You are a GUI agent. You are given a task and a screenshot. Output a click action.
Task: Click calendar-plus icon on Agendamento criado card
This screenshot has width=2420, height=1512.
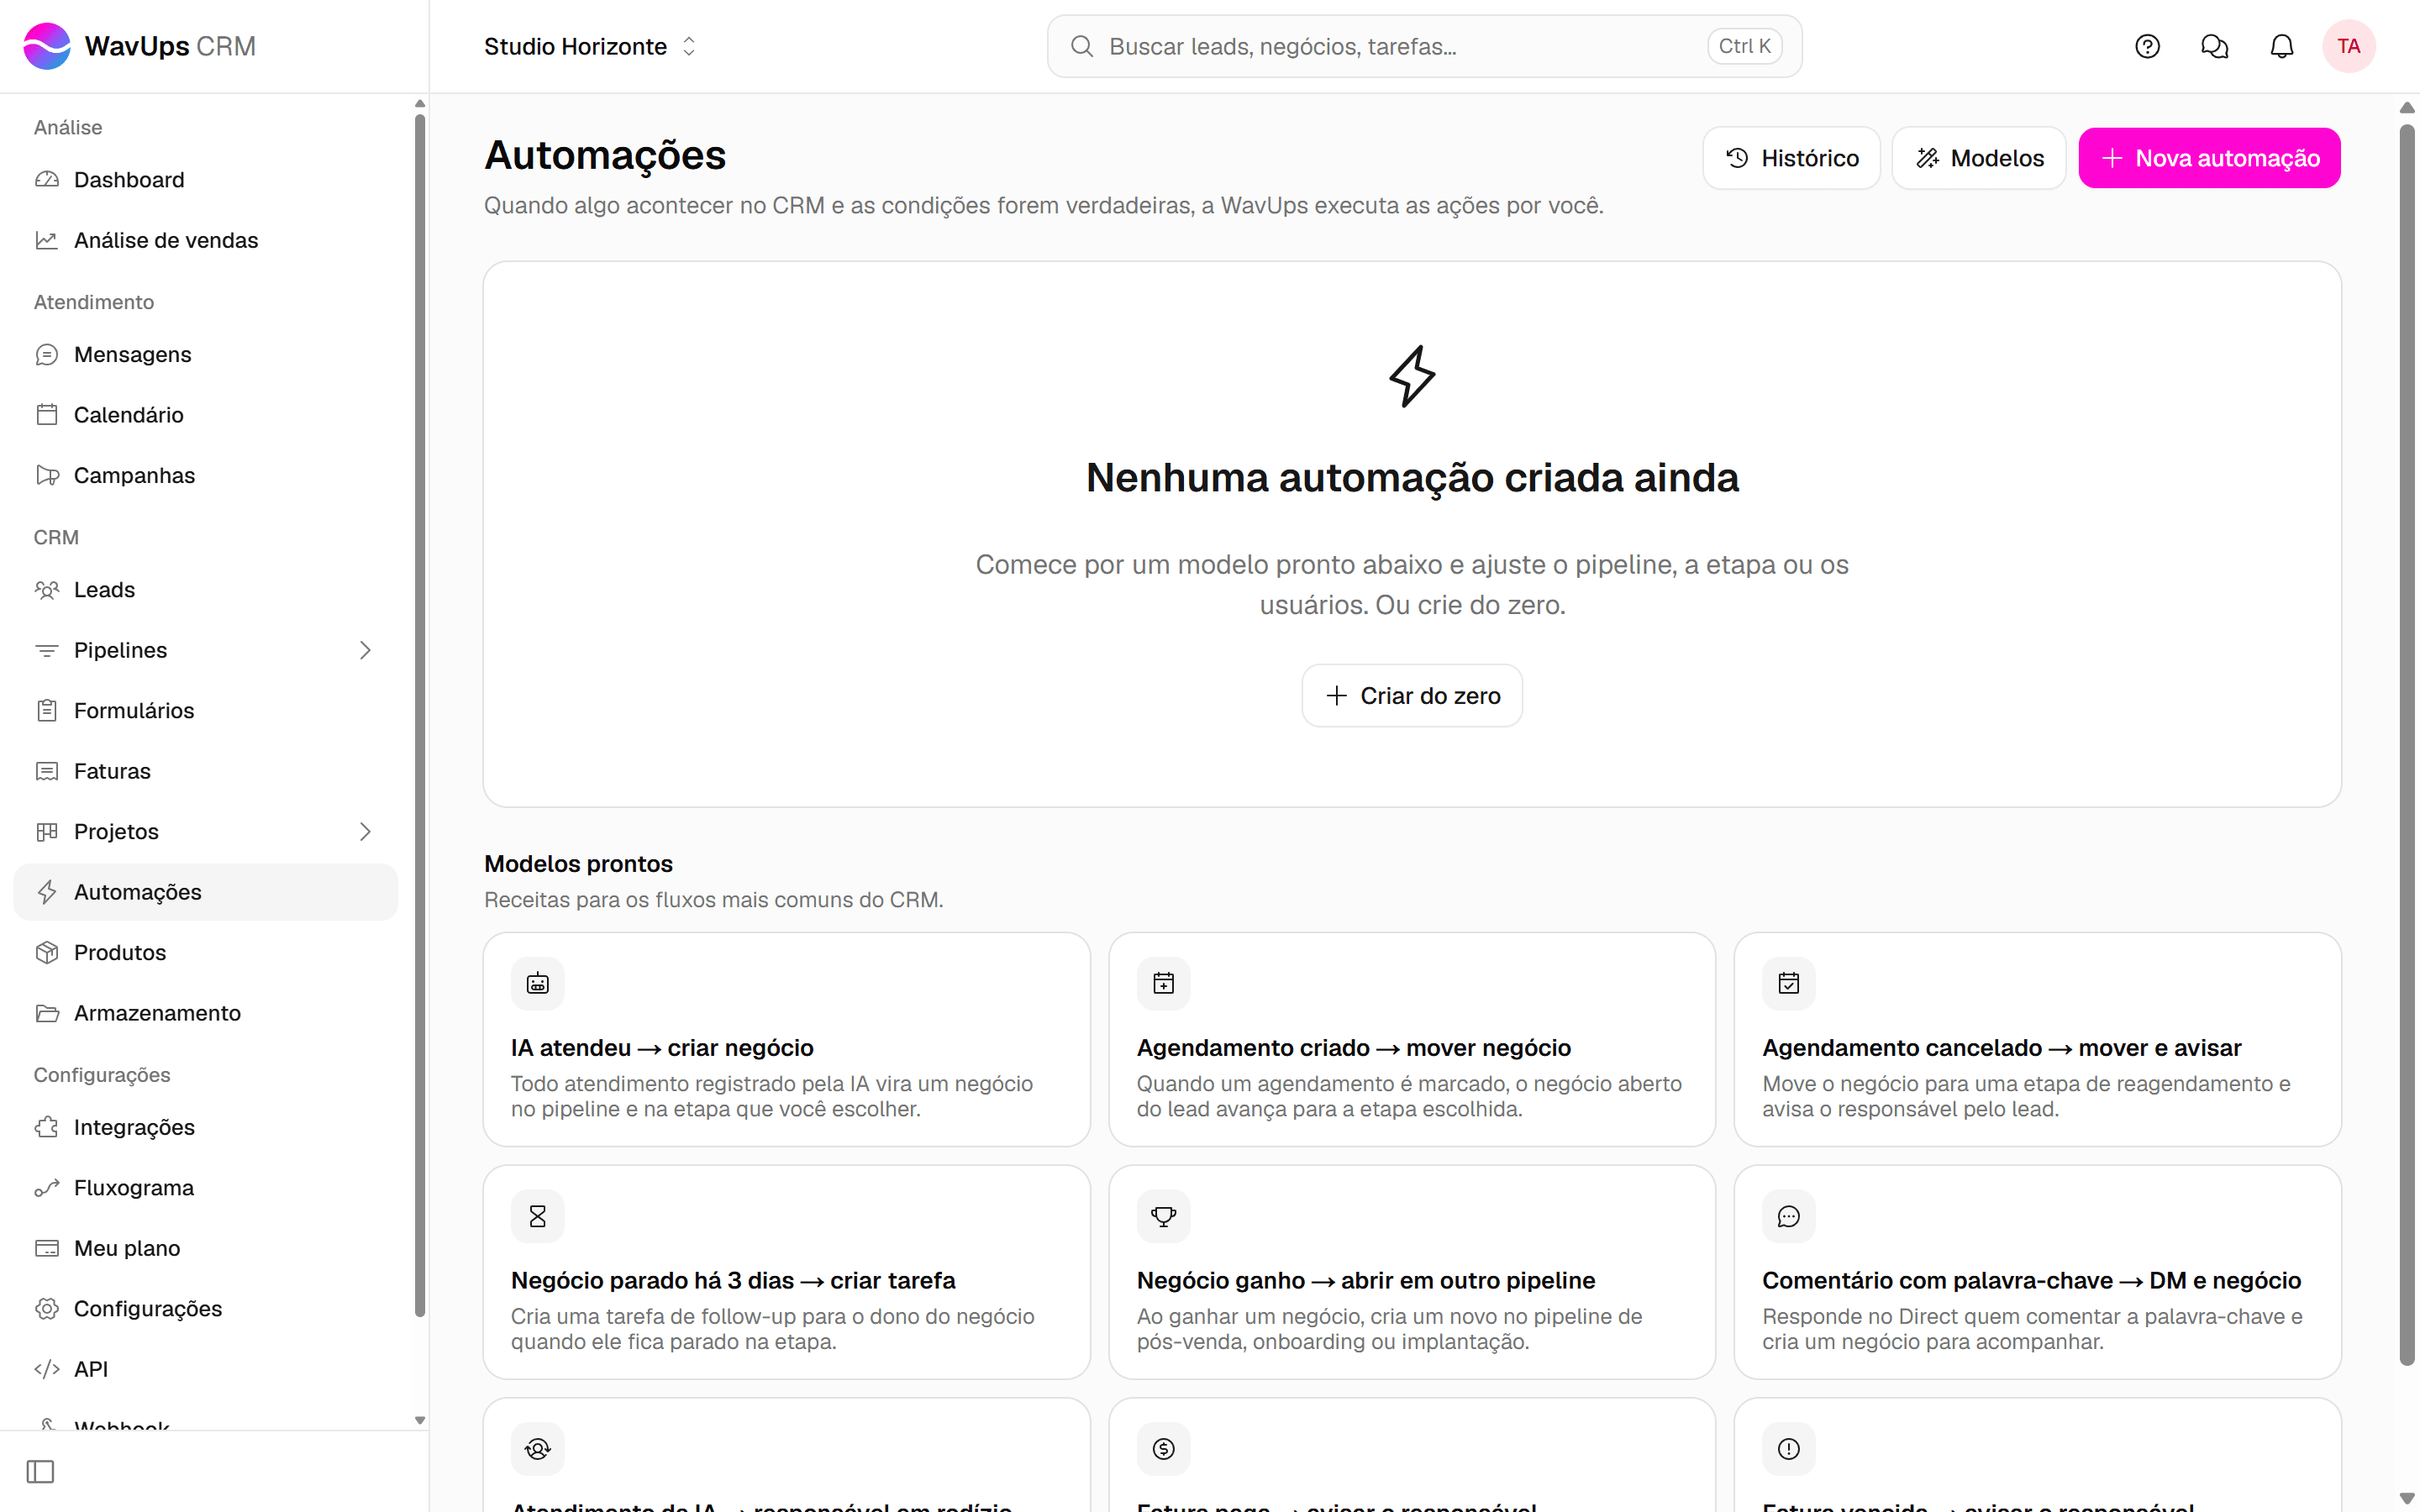(x=1163, y=983)
